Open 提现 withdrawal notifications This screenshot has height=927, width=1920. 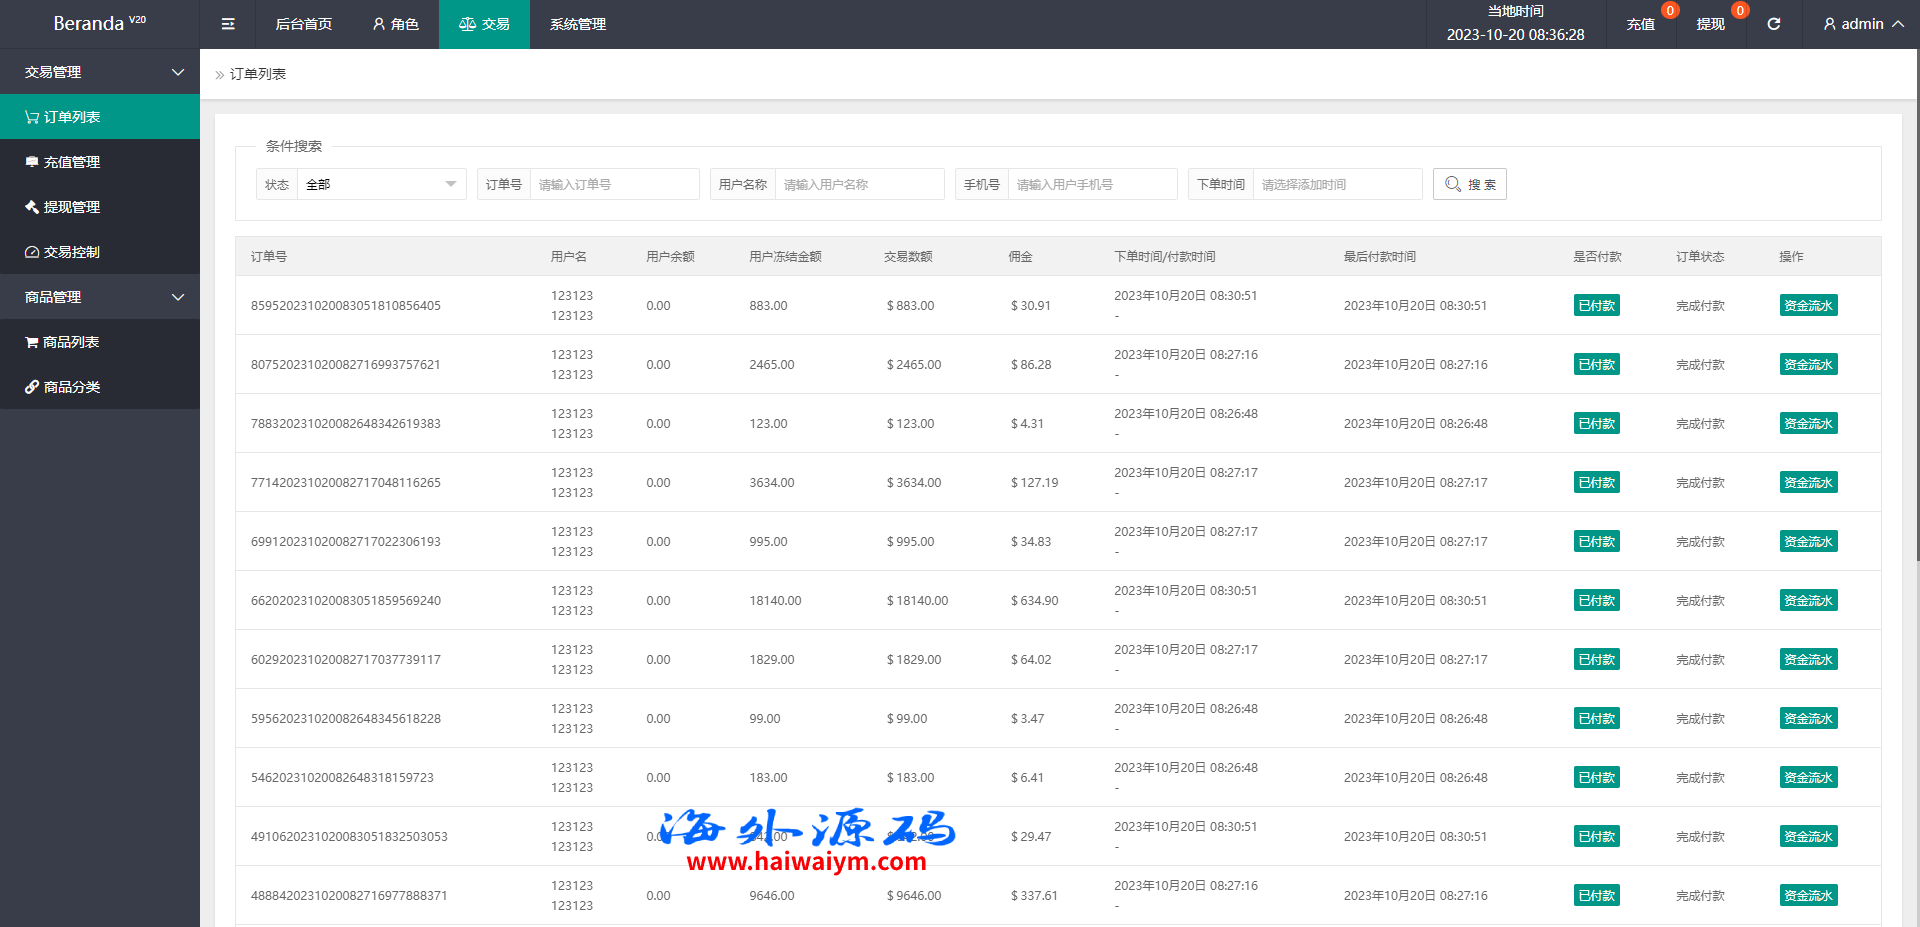point(1710,24)
